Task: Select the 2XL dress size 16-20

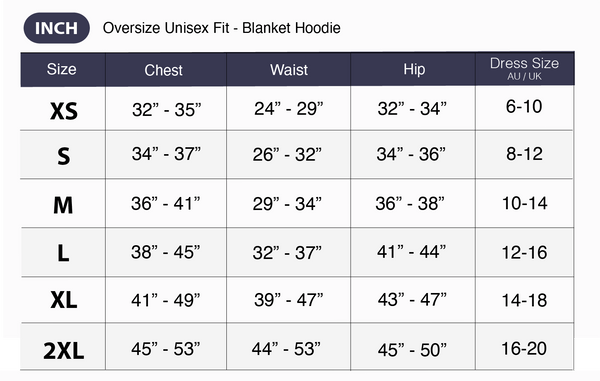Action: click(524, 348)
